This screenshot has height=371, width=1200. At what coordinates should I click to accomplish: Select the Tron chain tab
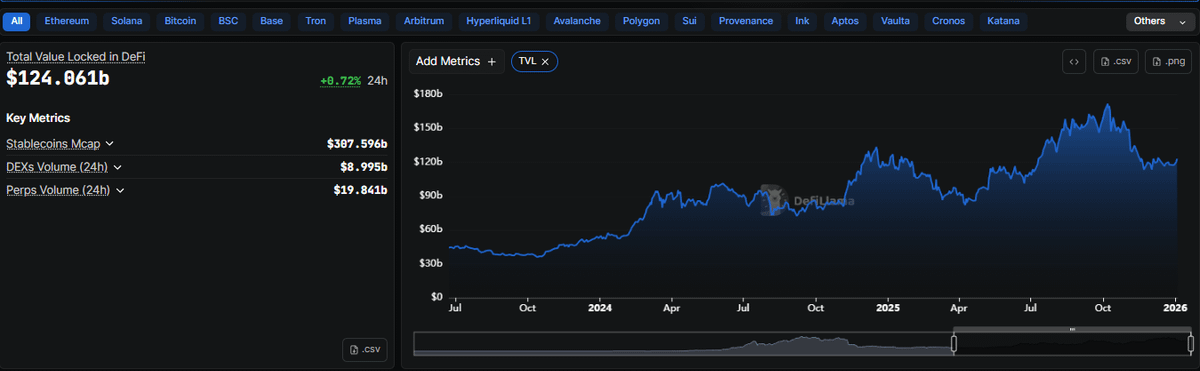[x=315, y=21]
